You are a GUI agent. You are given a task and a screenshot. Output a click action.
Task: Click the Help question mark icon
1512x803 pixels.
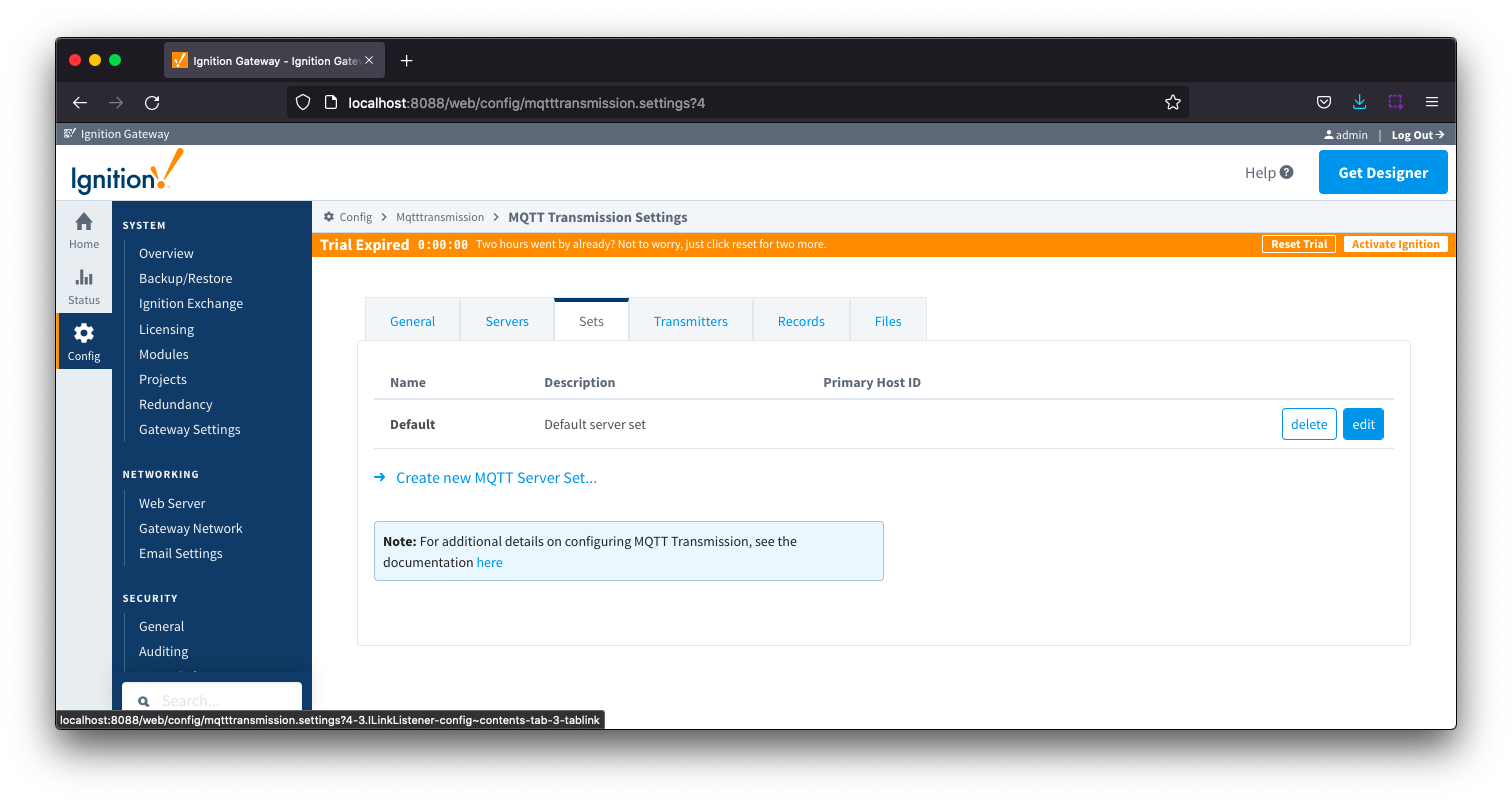(1287, 172)
